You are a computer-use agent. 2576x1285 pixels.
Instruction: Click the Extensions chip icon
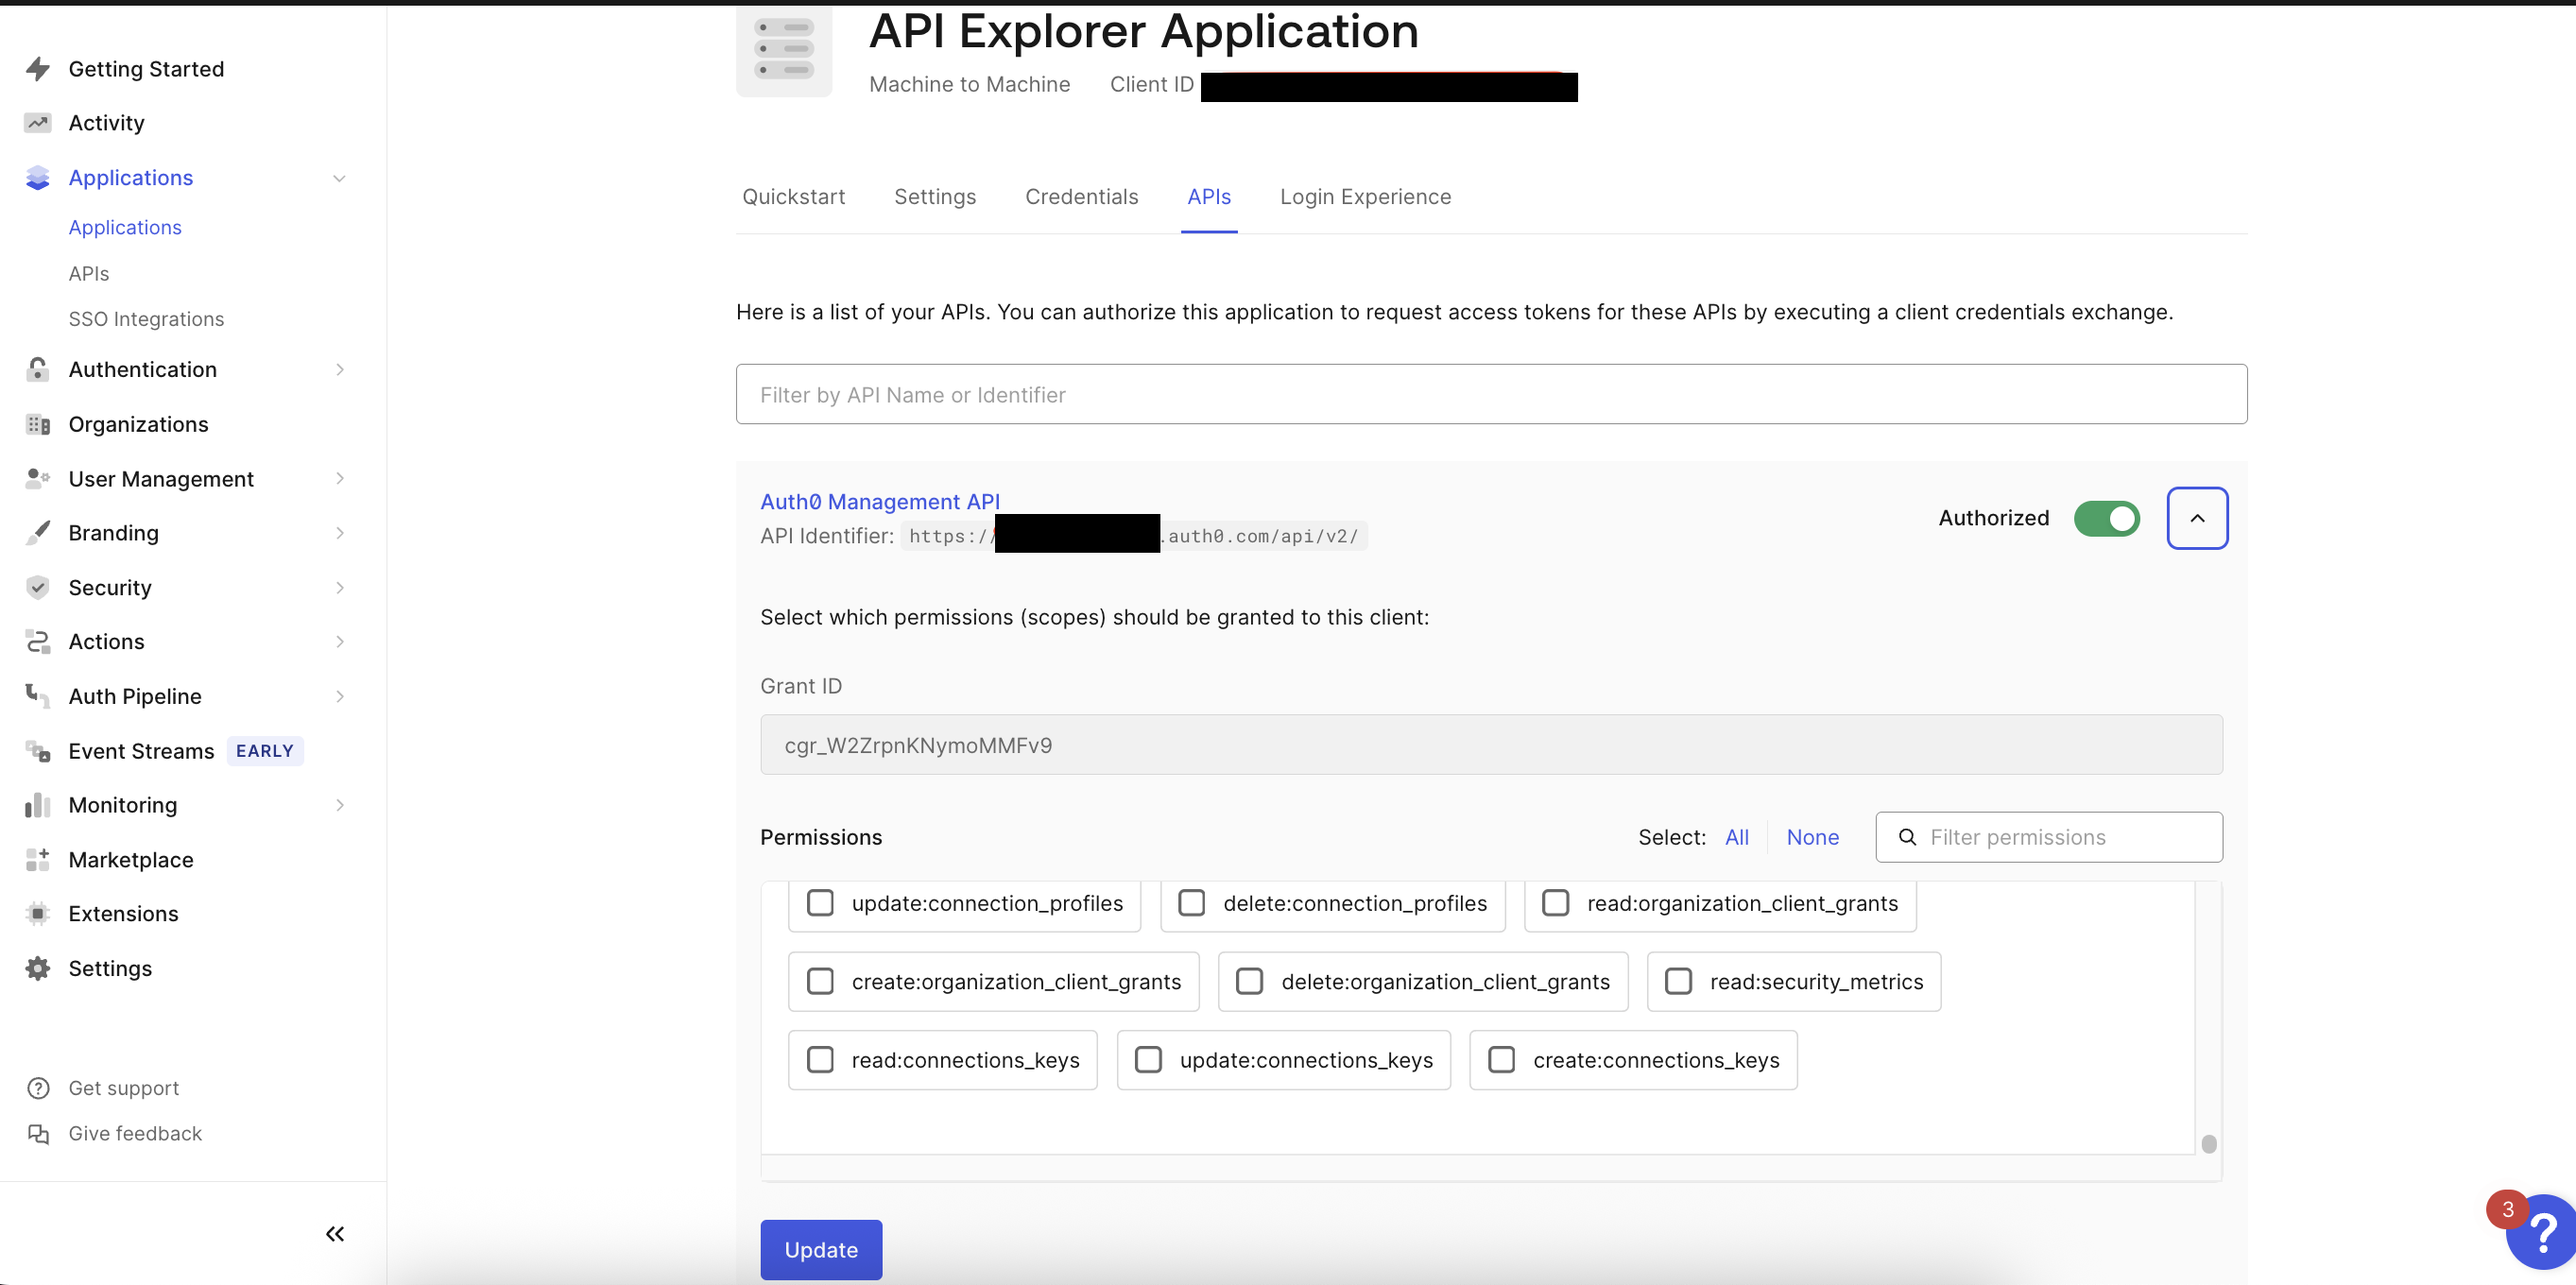click(38, 914)
